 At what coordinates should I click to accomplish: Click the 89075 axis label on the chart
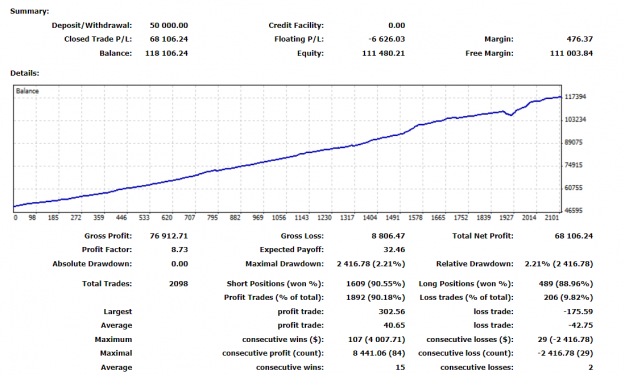(574, 142)
